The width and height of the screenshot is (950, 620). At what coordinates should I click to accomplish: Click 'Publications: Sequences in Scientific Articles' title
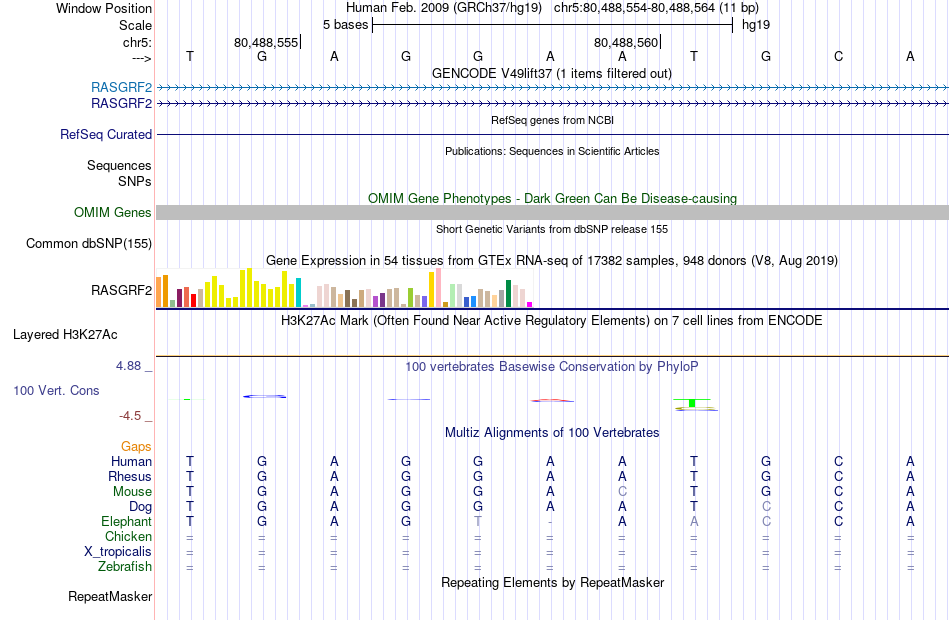click(552, 151)
